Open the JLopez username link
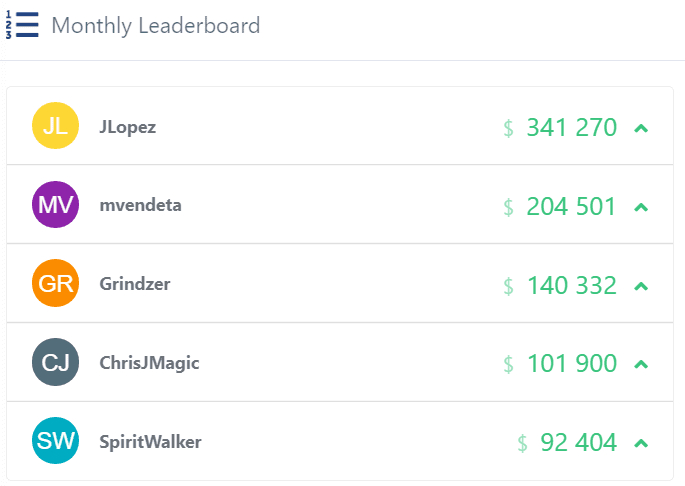Viewport: 685px width, 486px height. point(128,127)
